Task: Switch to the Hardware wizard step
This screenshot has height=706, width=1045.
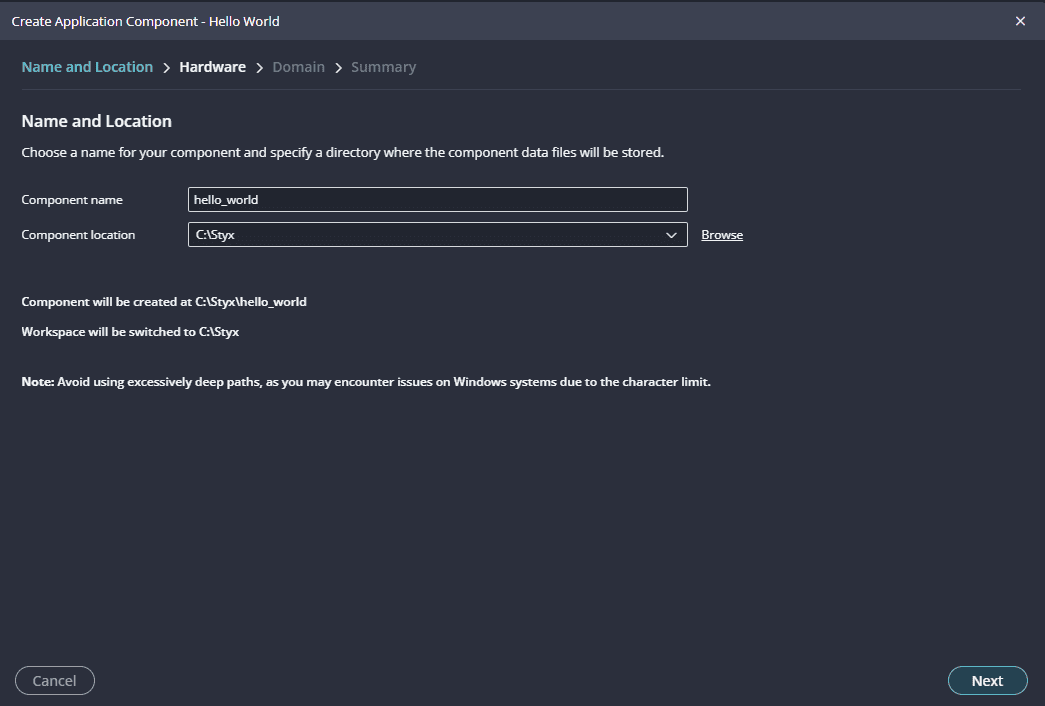Action: (x=212, y=67)
